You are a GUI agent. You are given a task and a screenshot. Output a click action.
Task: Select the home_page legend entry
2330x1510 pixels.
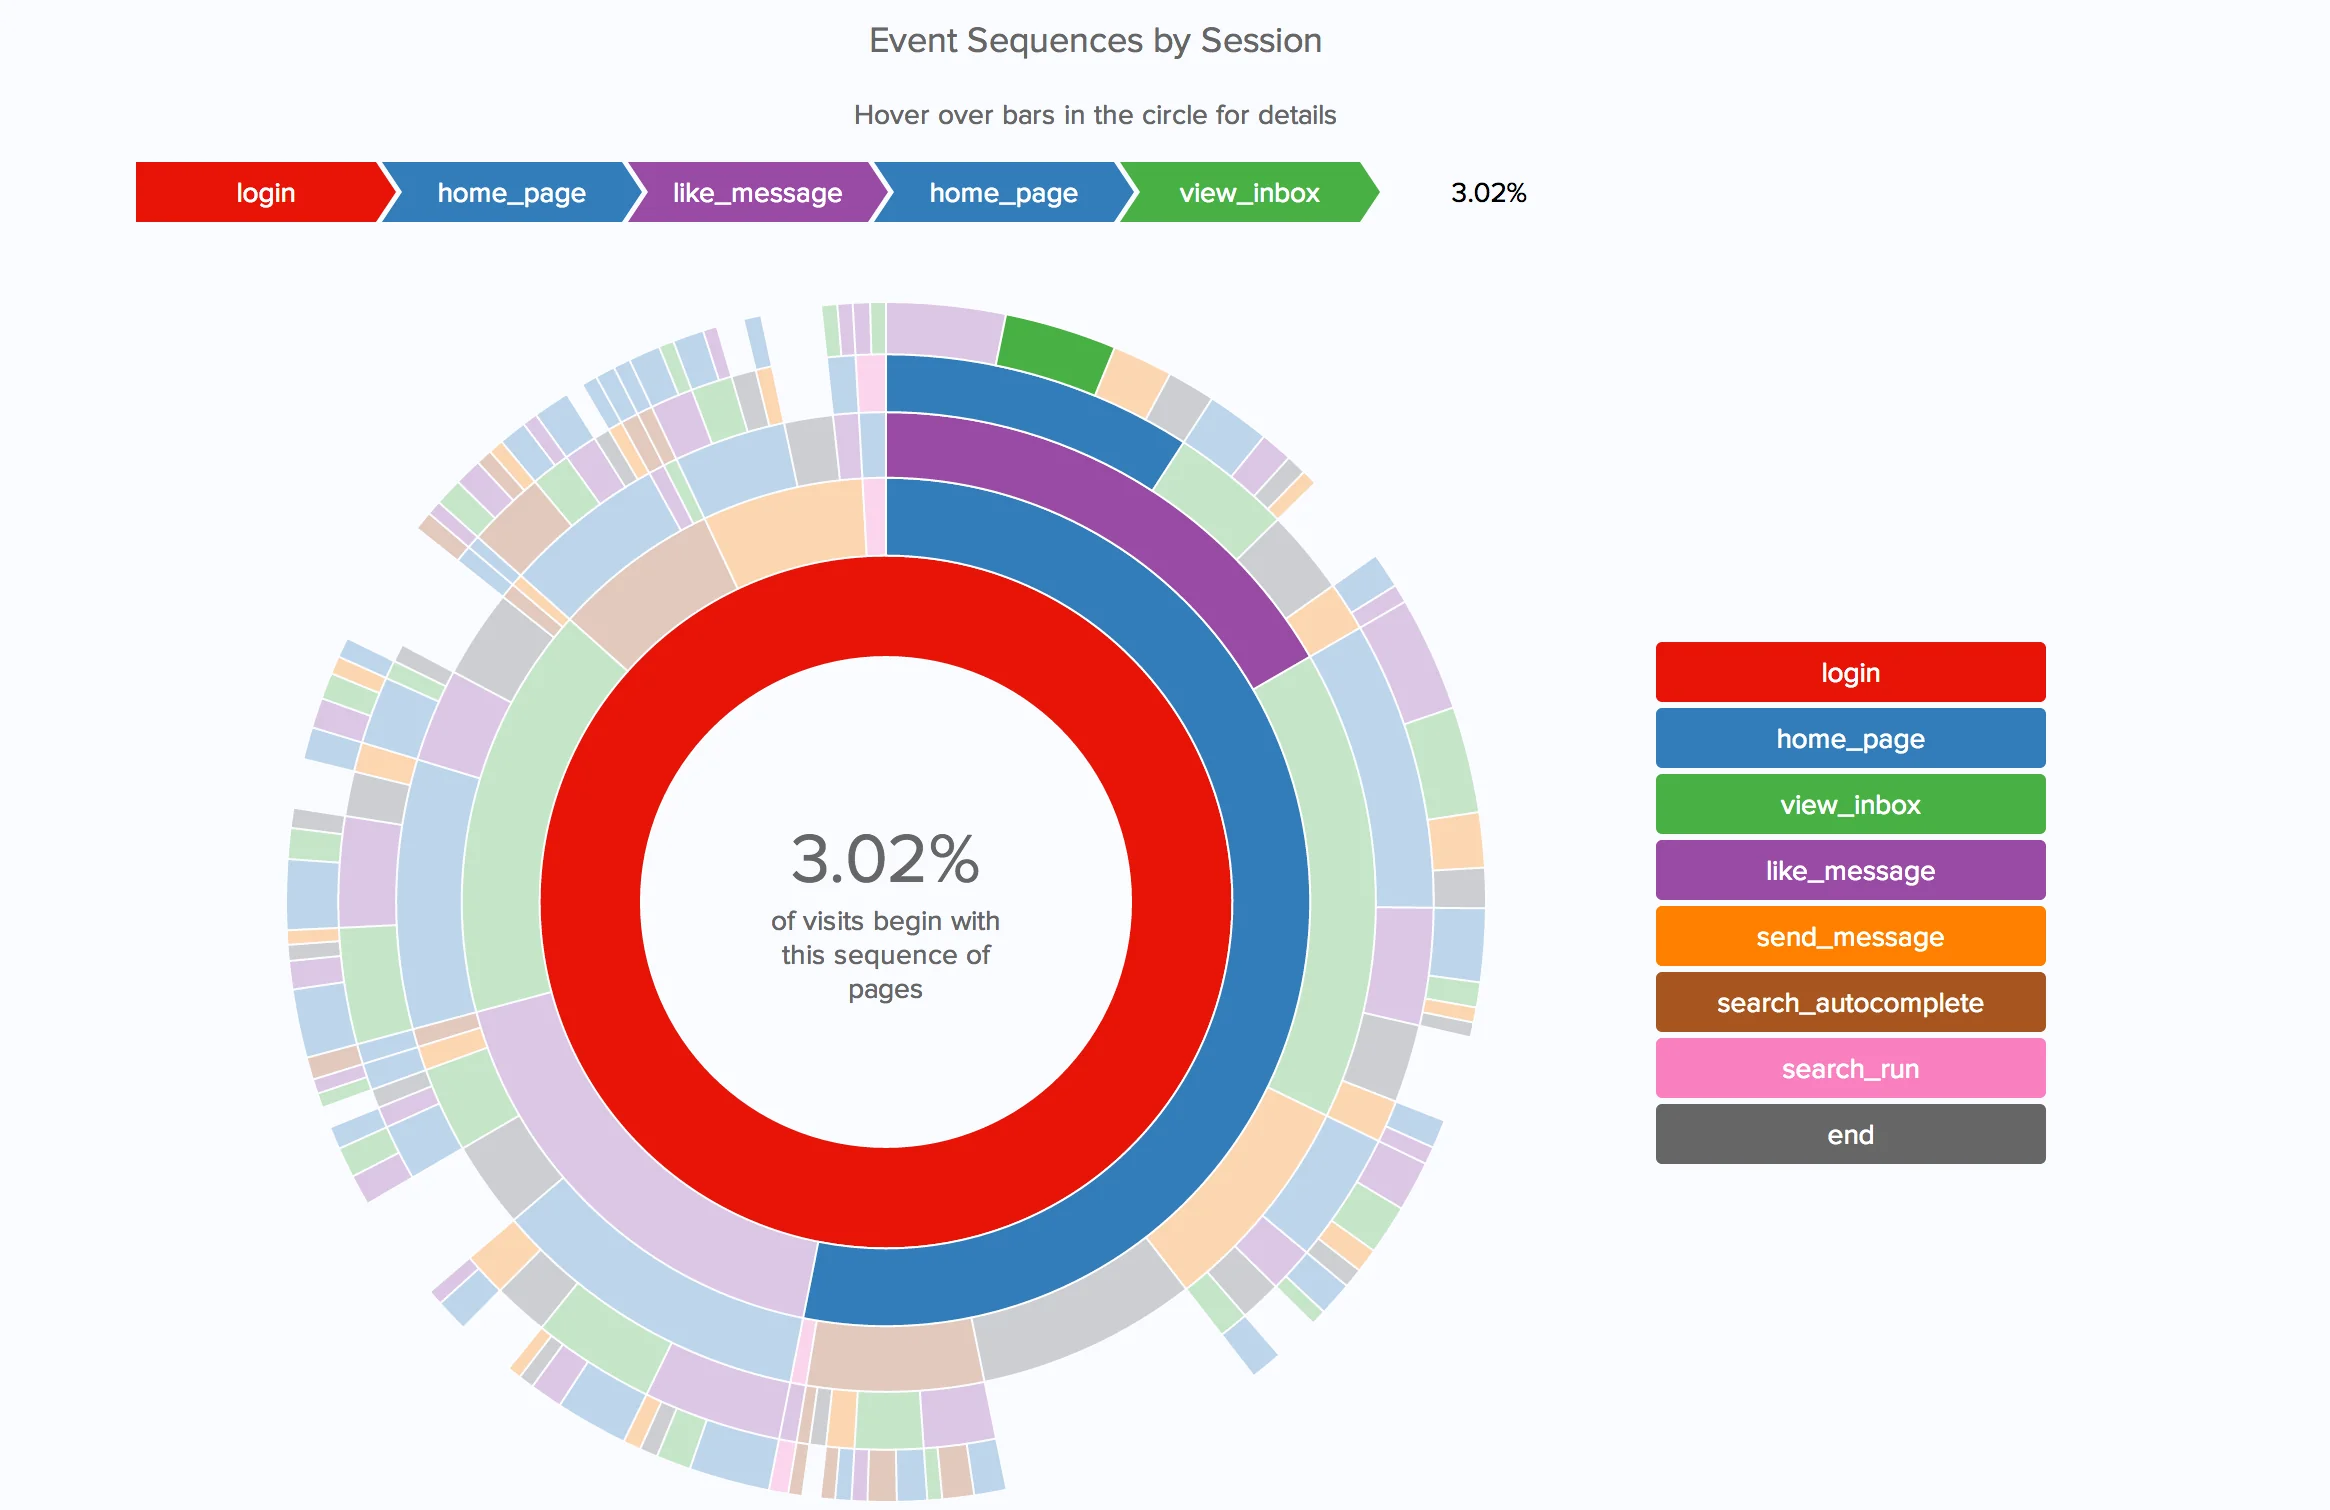click(x=1849, y=738)
